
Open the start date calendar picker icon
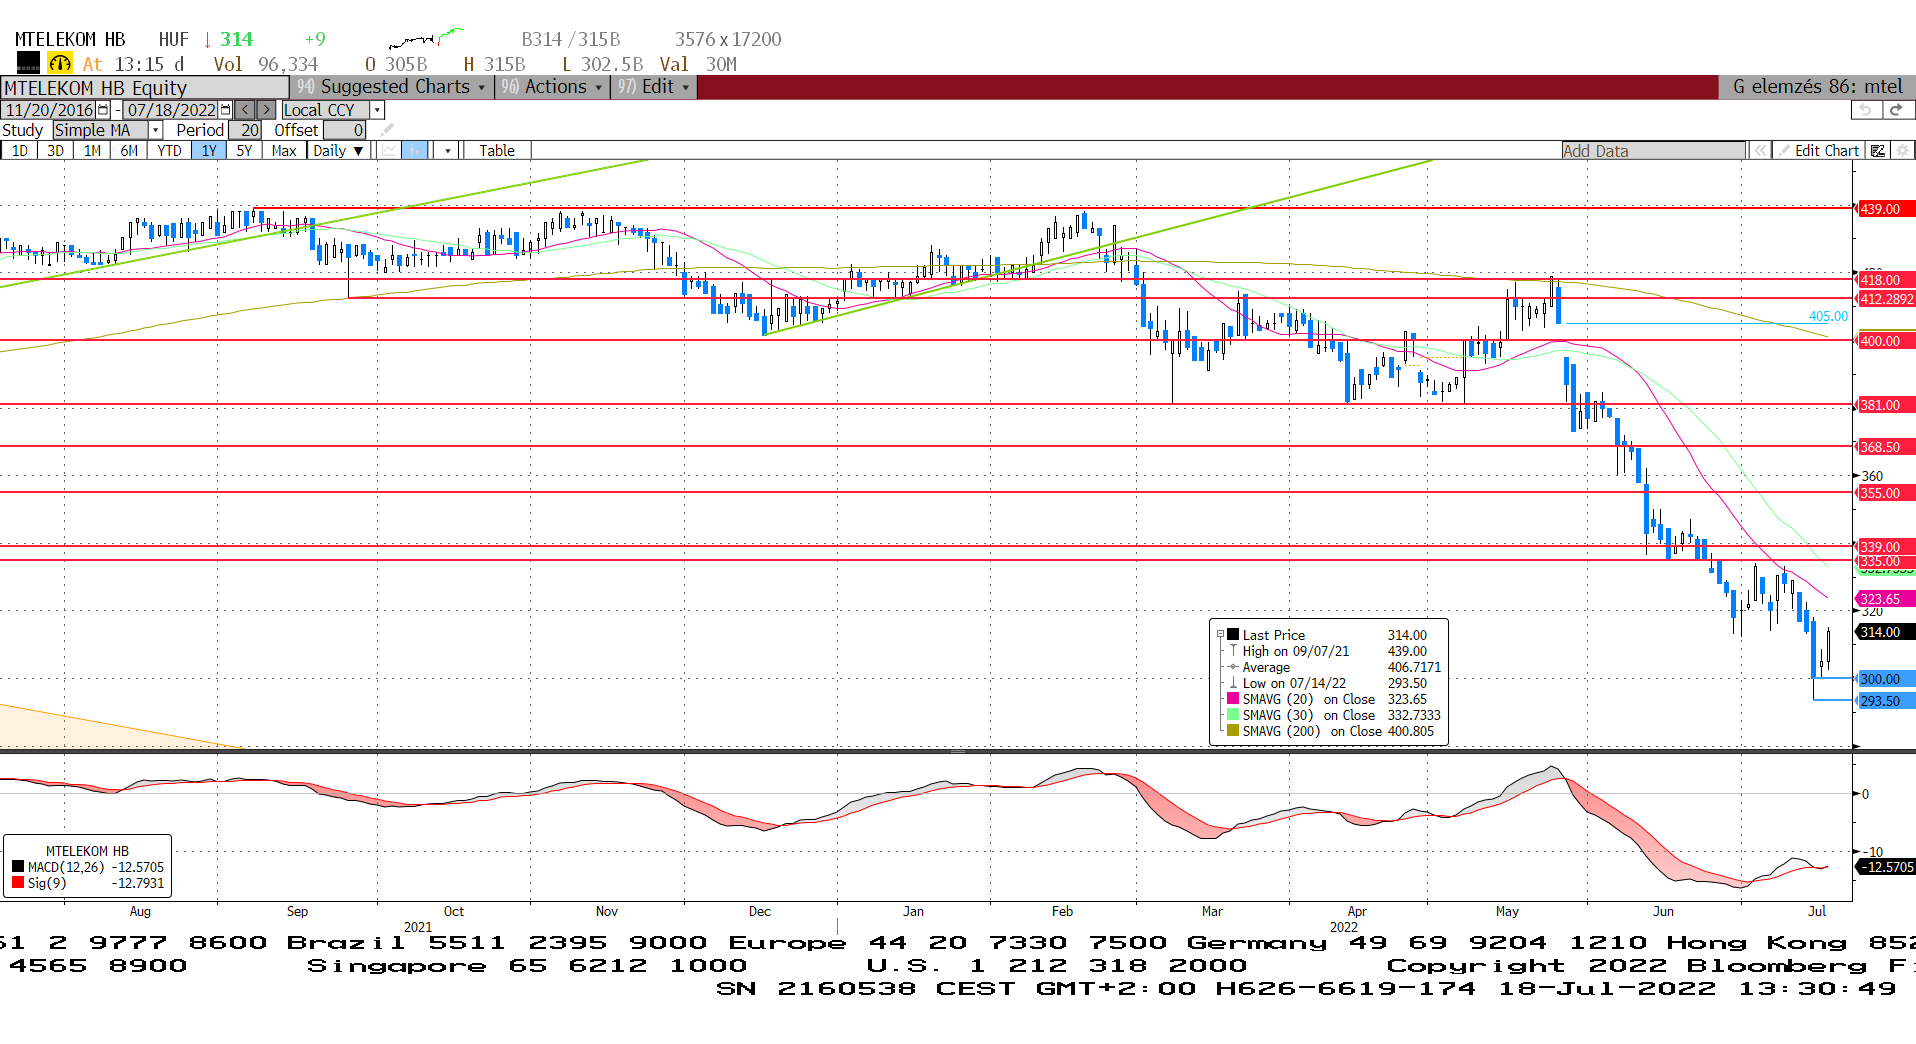tap(103, 110)
